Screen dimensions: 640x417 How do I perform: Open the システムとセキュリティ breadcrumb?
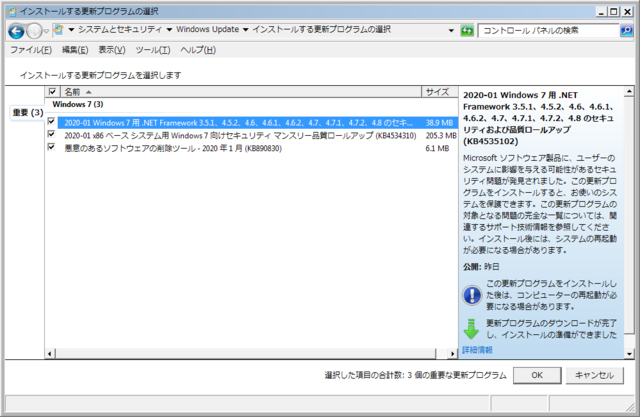coord(120,29)
